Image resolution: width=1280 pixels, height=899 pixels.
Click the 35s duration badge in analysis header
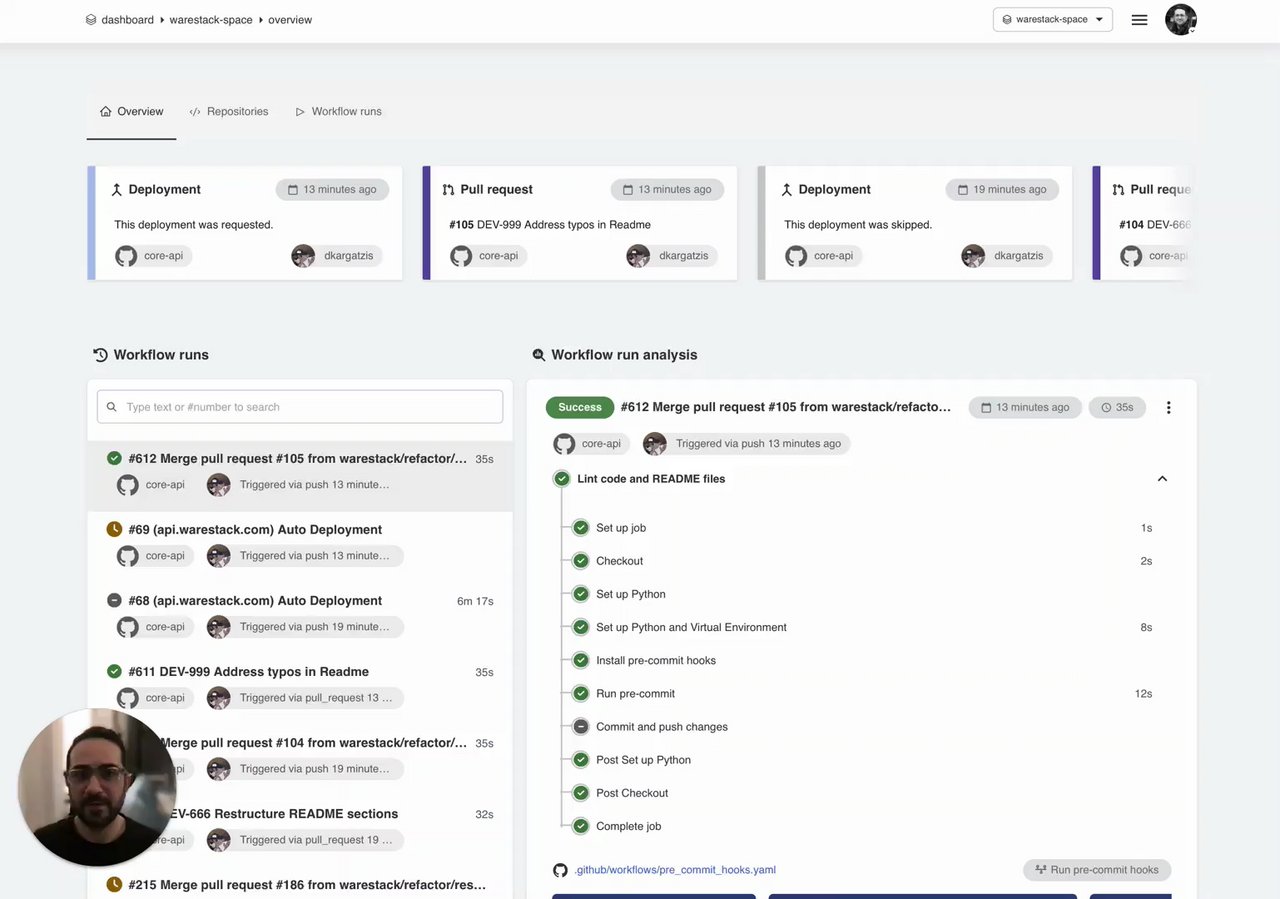tap(1117, 407)
